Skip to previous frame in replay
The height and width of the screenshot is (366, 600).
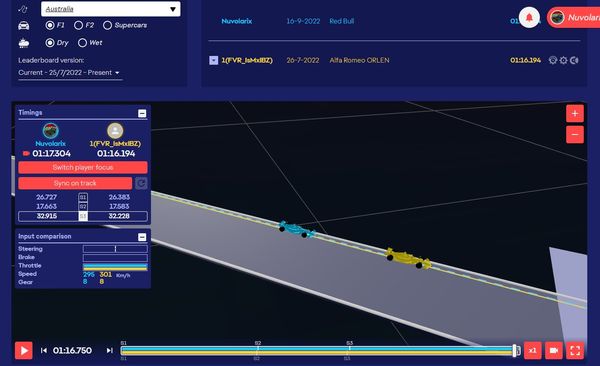click(x=44, y=350)
